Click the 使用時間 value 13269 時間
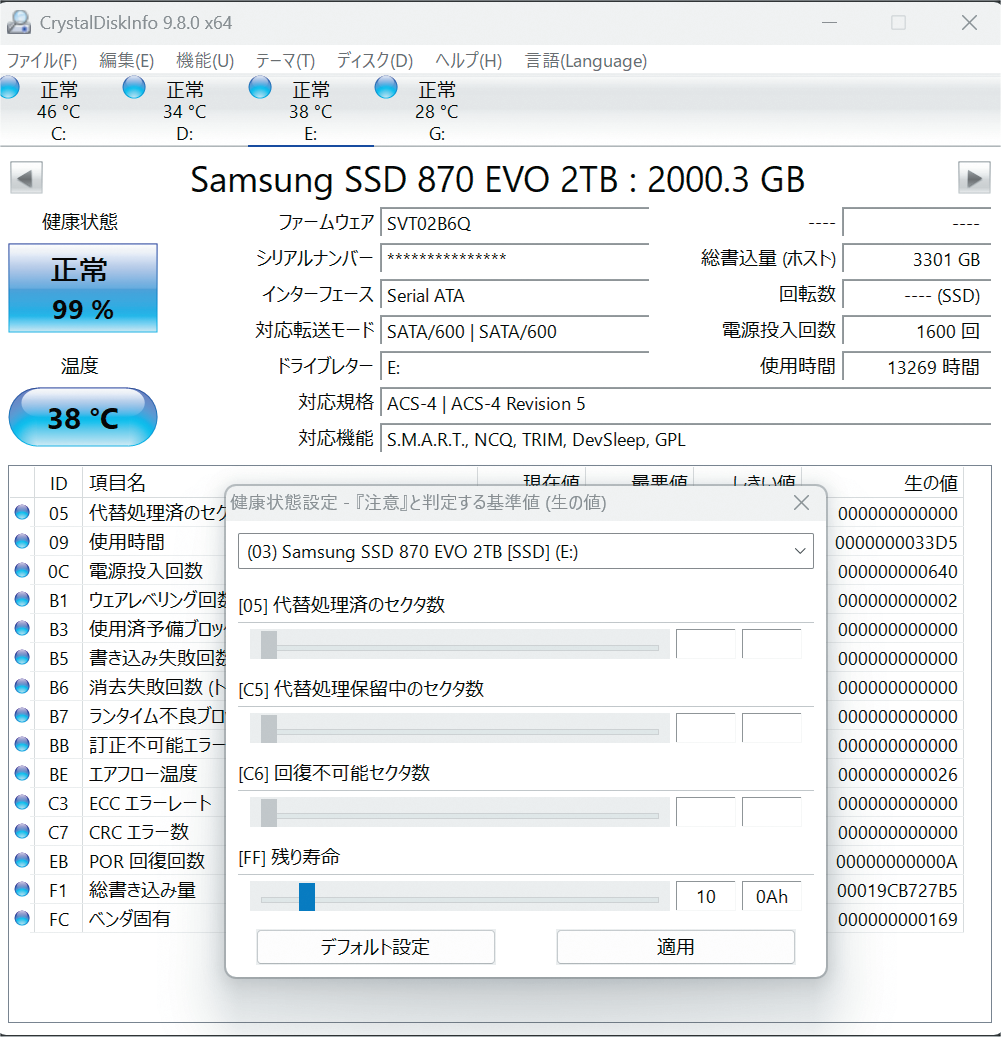This screenshot has width=1001, height=1037. (x=917, y=367)
